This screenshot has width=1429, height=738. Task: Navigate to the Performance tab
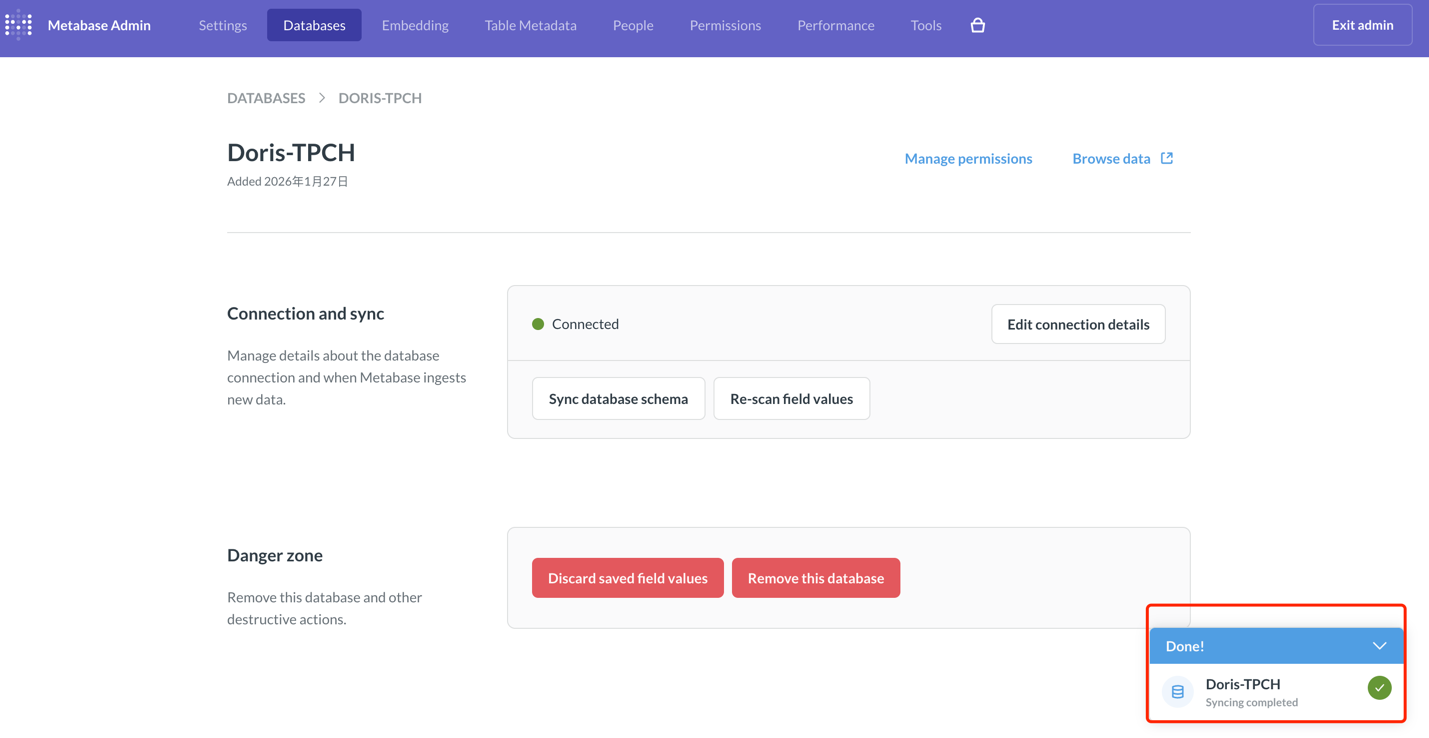tap(835, 25)
